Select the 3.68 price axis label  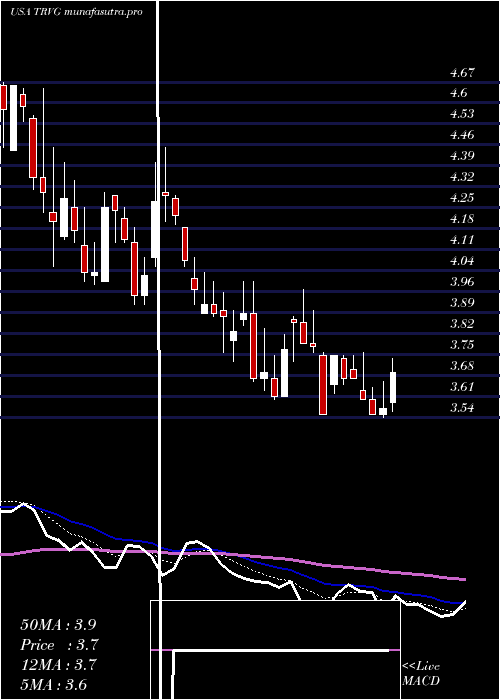tap(463, 366)
